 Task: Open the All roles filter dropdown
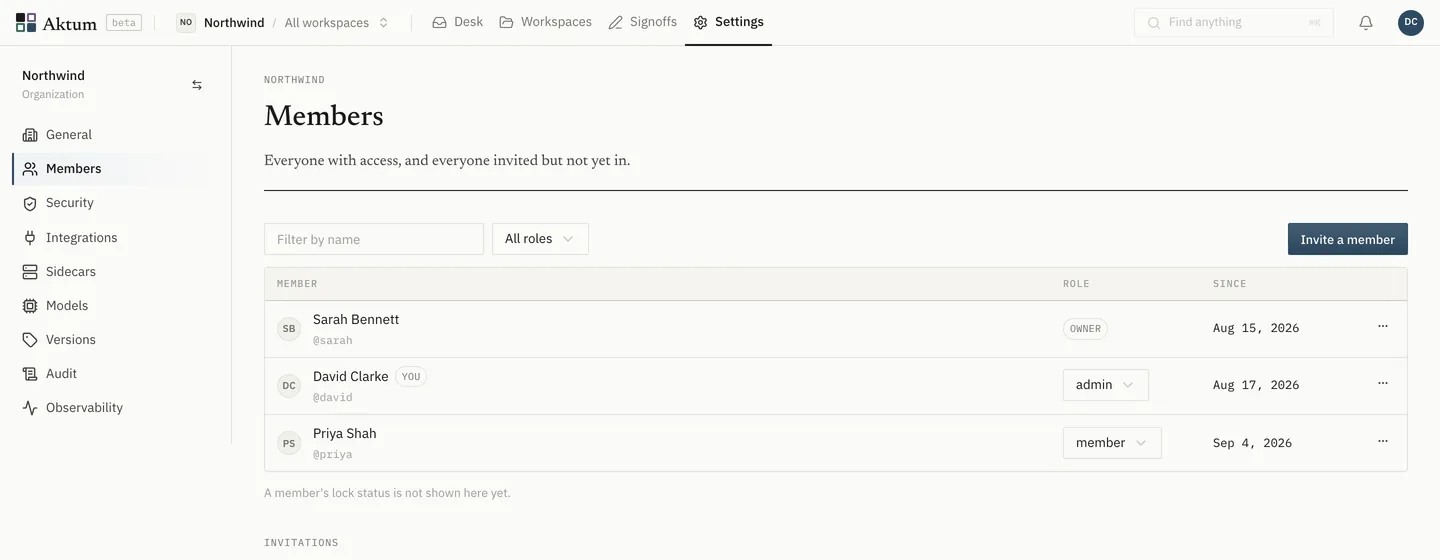[x=540, y=239]
